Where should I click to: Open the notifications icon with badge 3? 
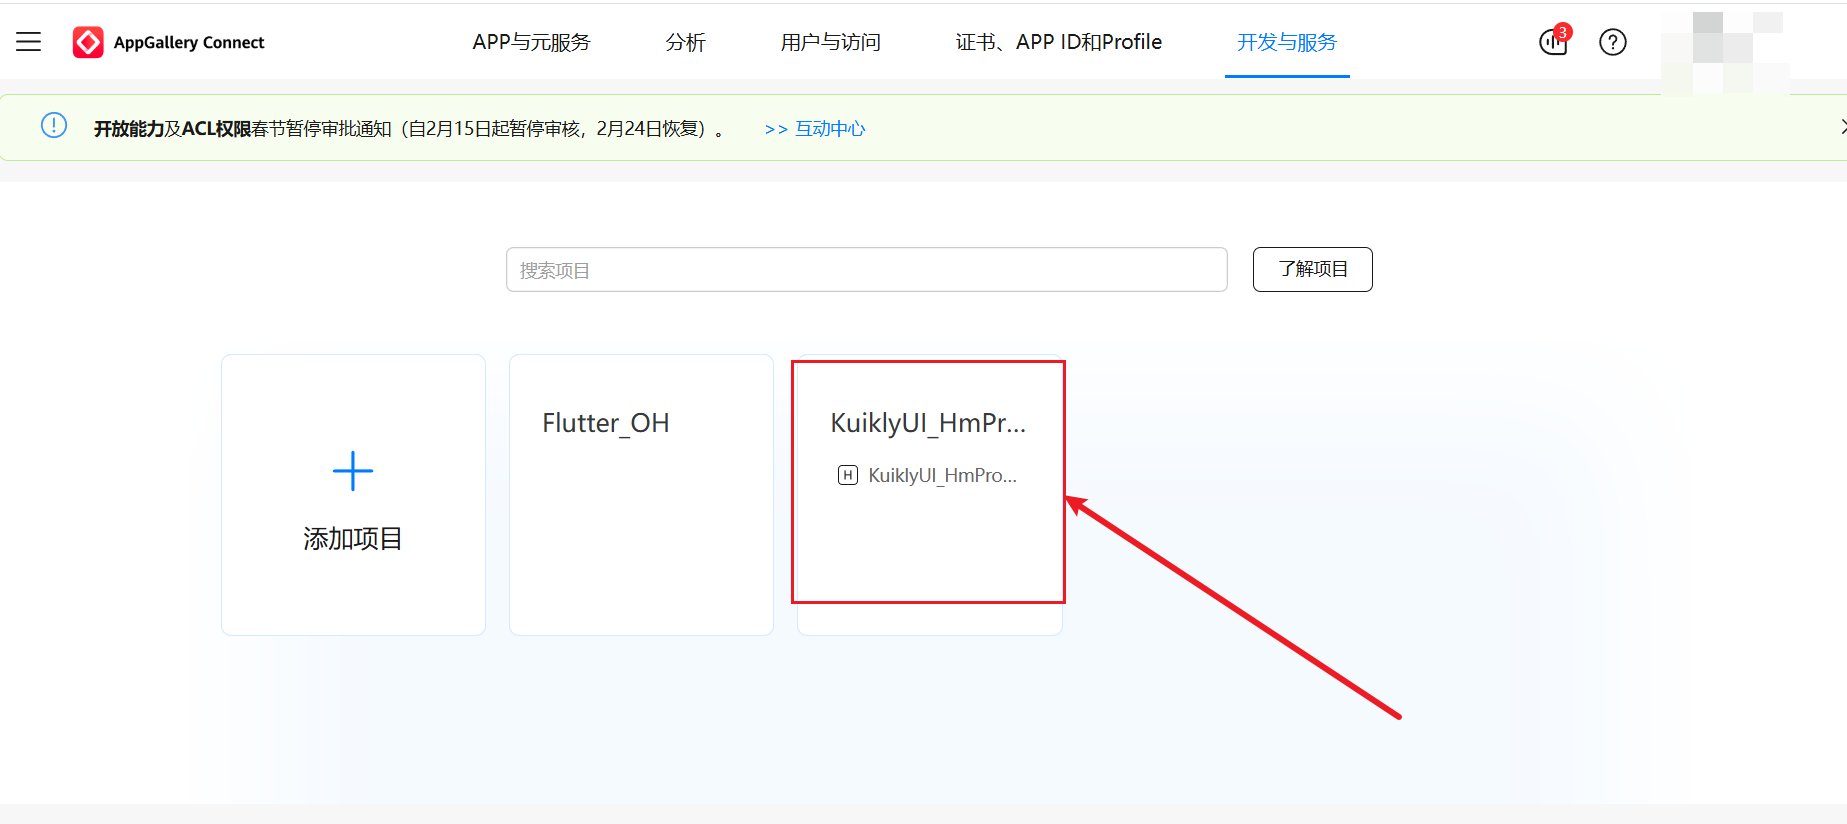tap(1554, 41)
